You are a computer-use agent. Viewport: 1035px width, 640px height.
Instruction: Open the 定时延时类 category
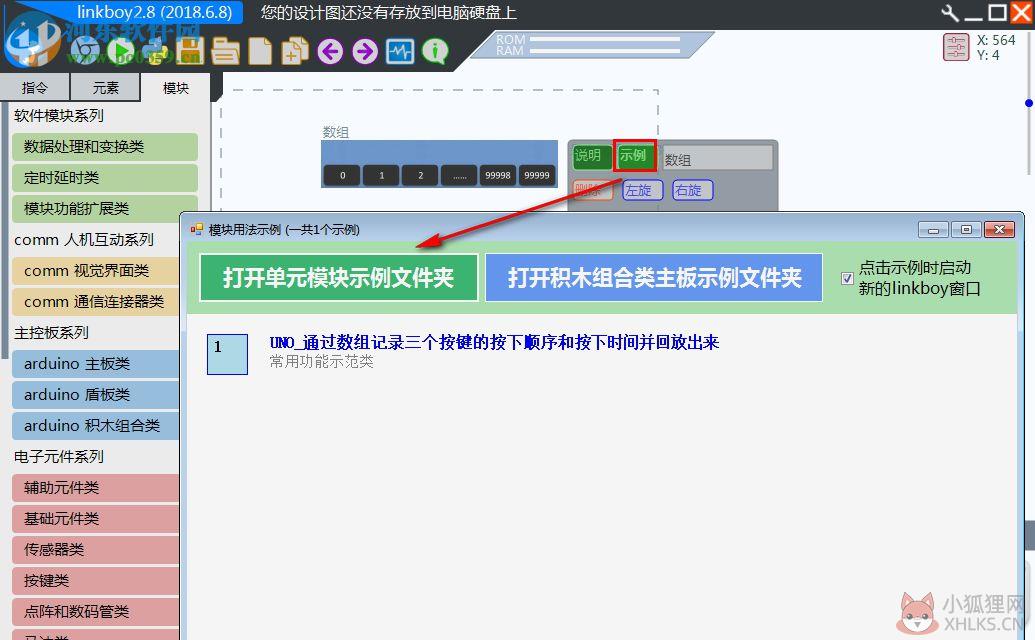click(104, 177)
